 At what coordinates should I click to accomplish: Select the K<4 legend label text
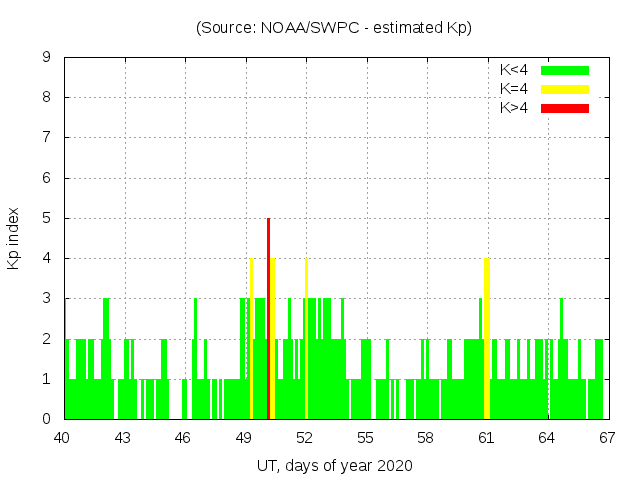point(514,70)
